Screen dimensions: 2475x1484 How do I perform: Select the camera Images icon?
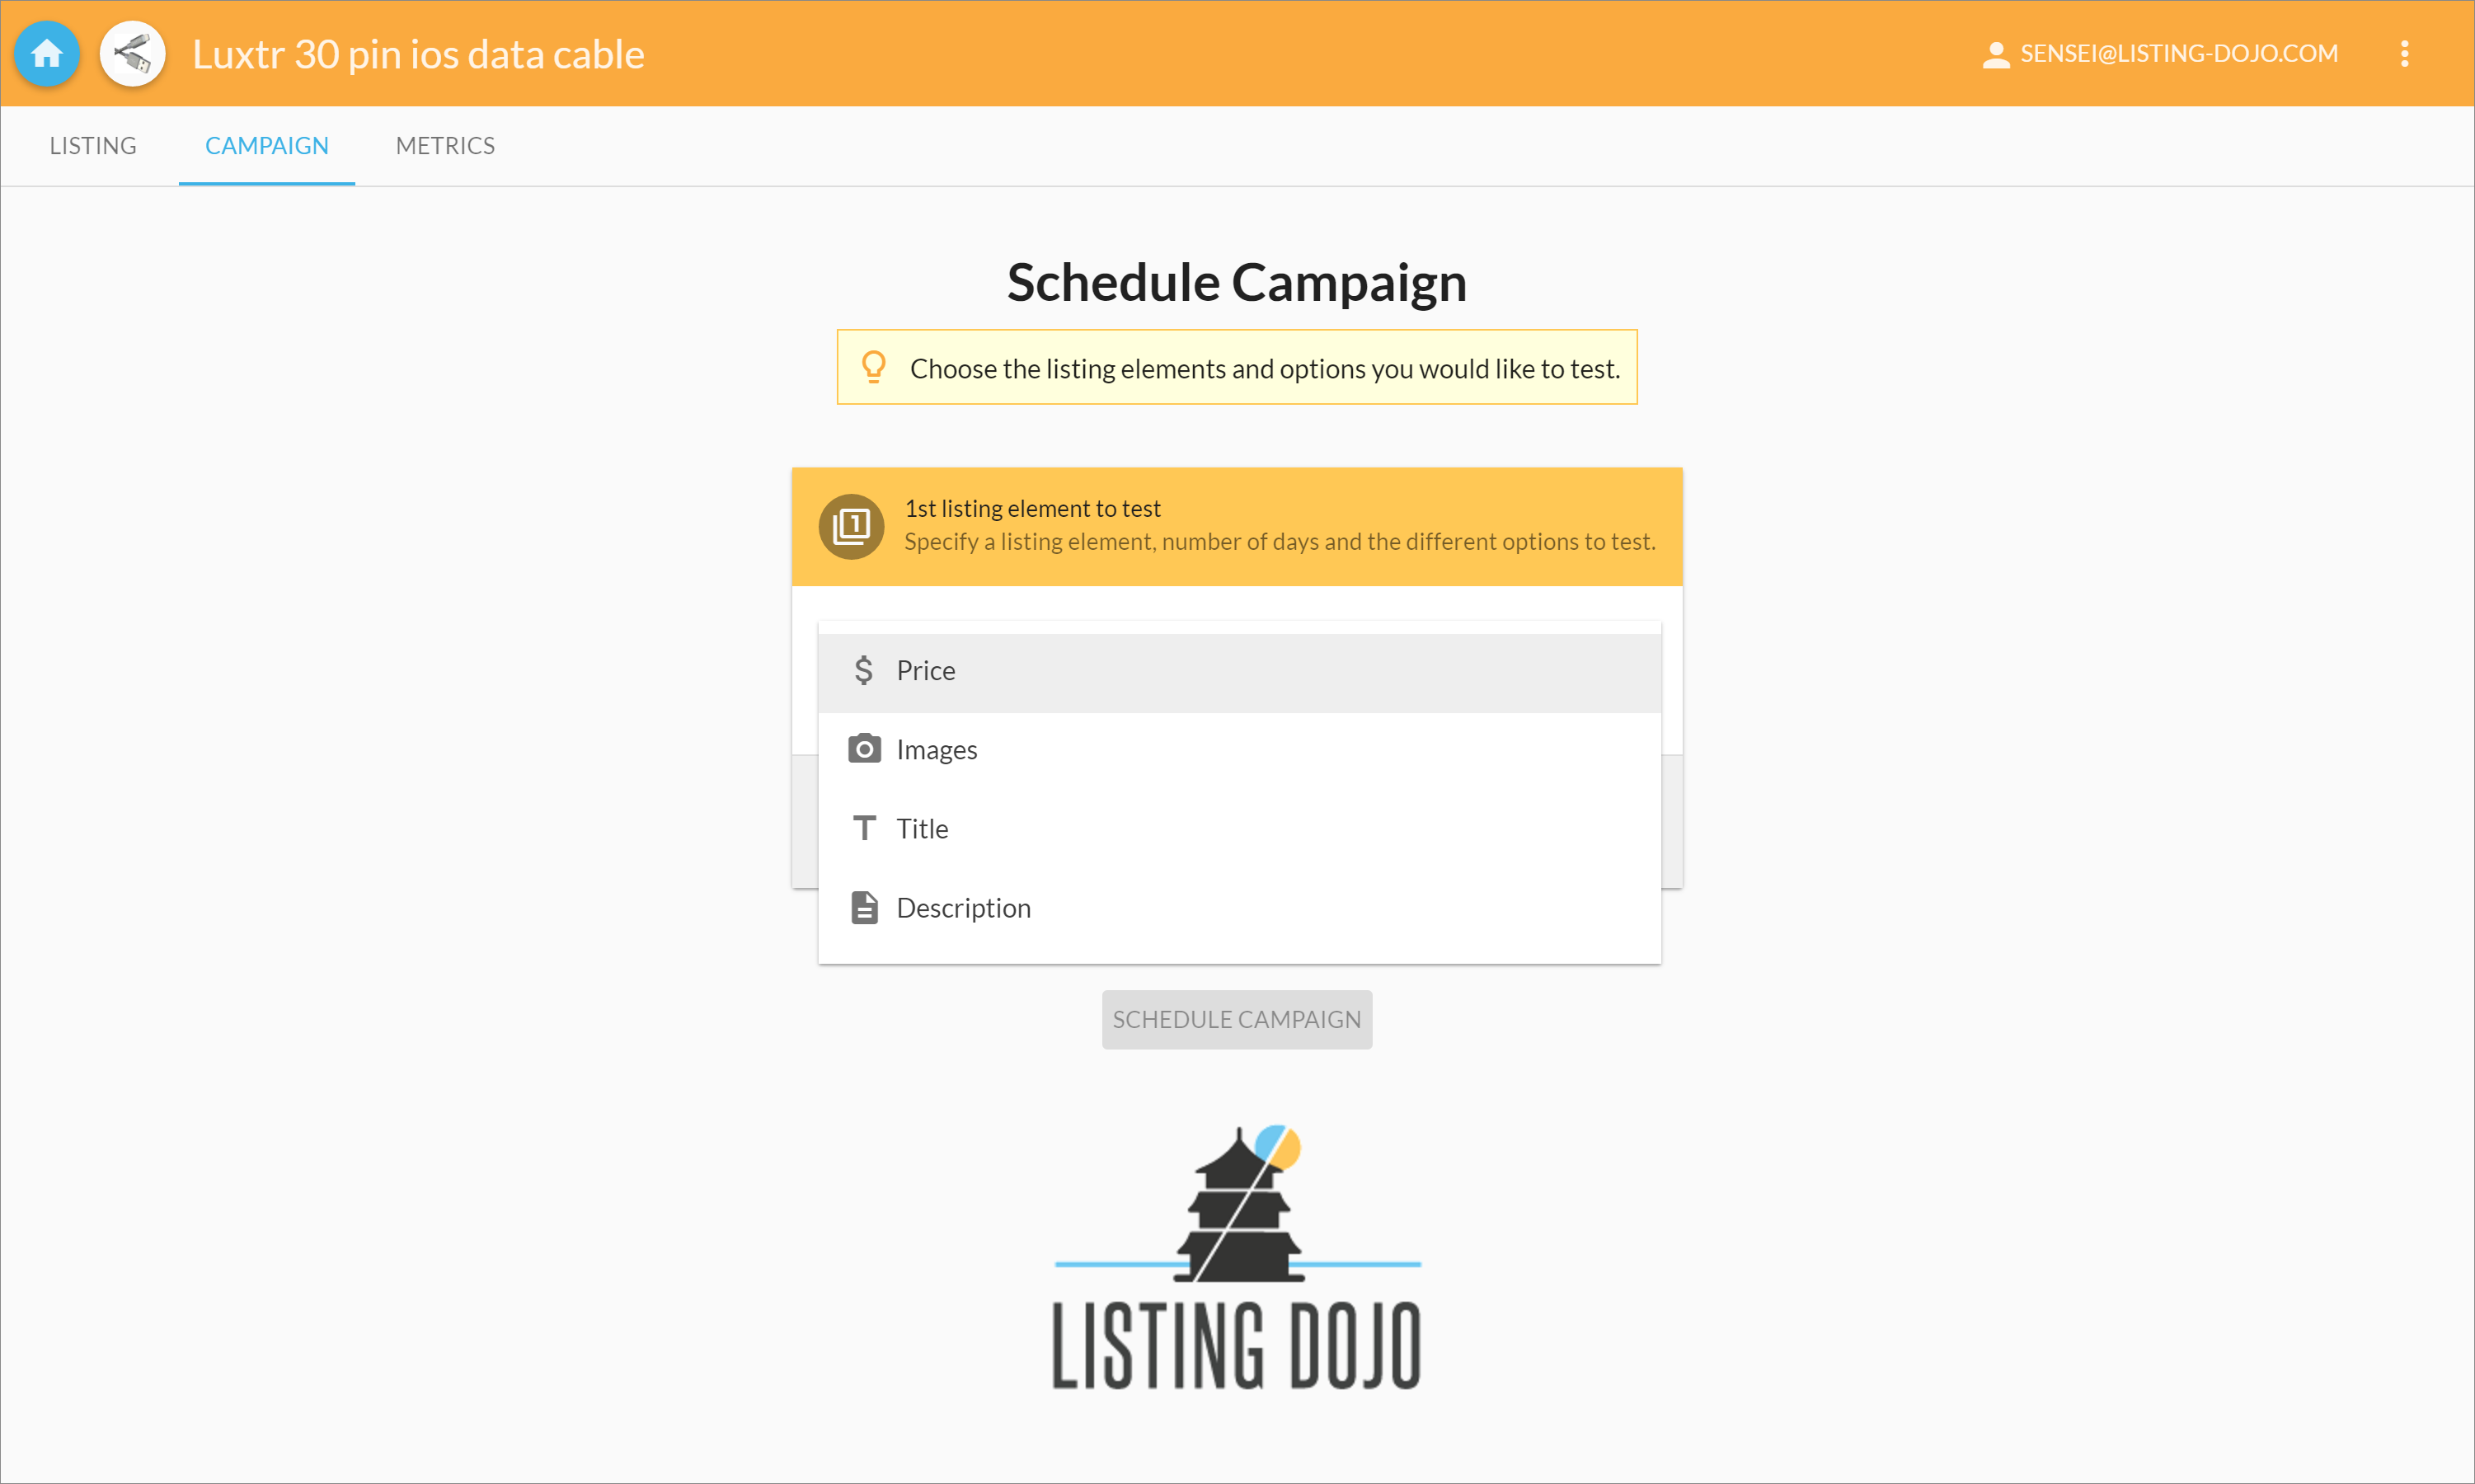point(864,749)
